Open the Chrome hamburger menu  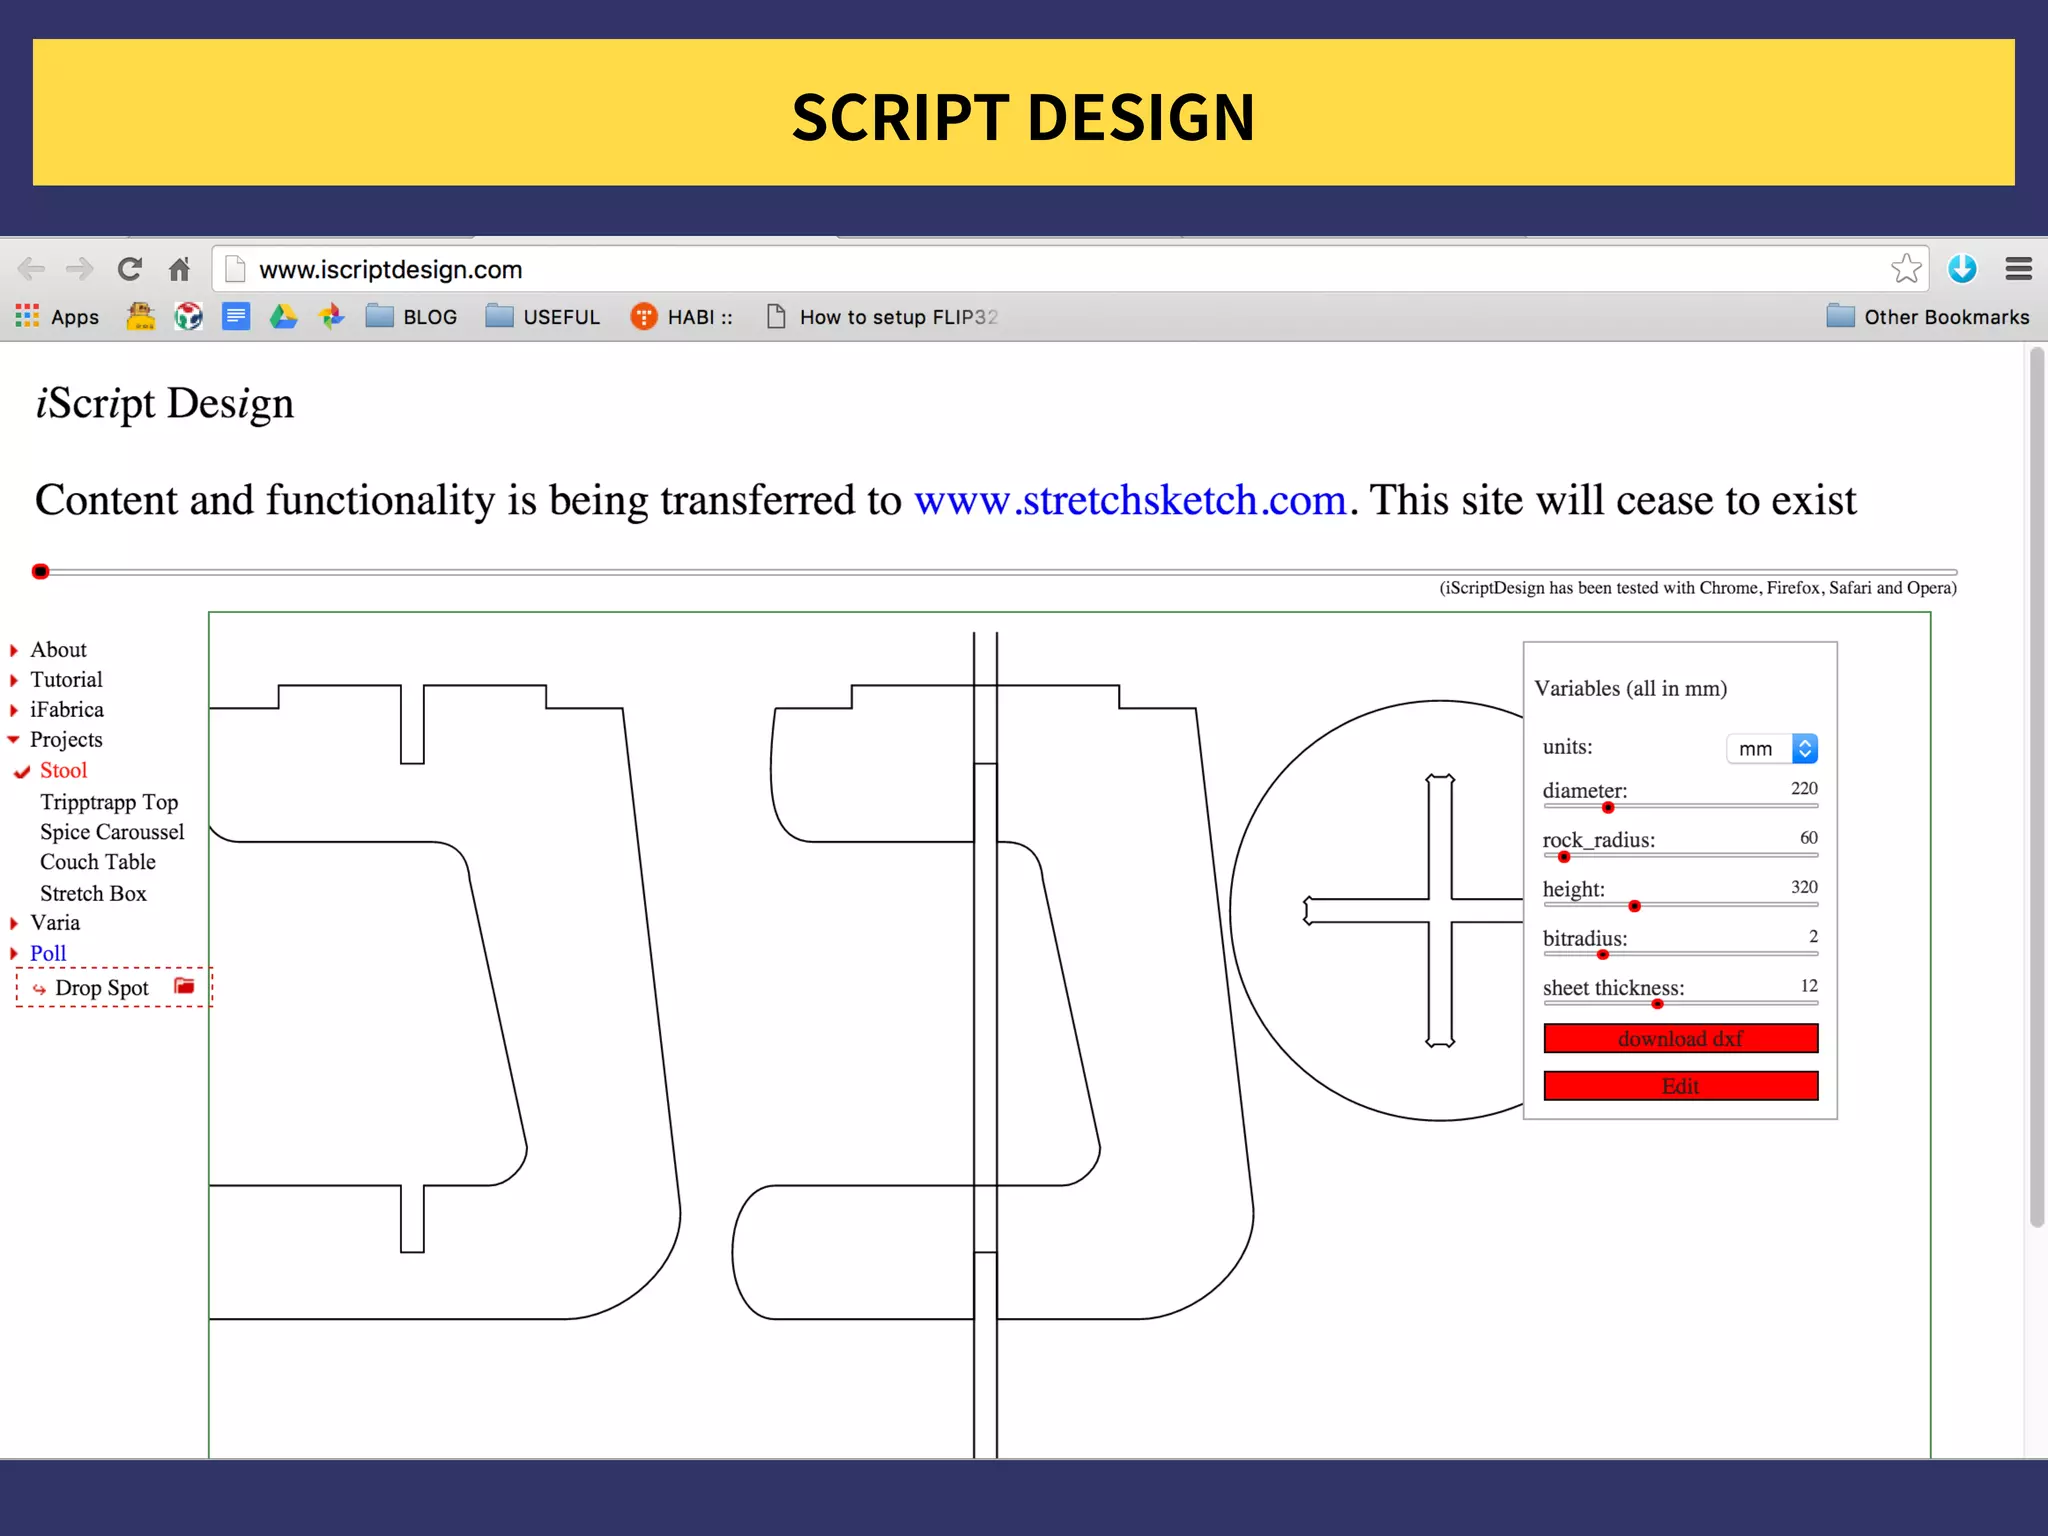click(x=2018, y=268)
